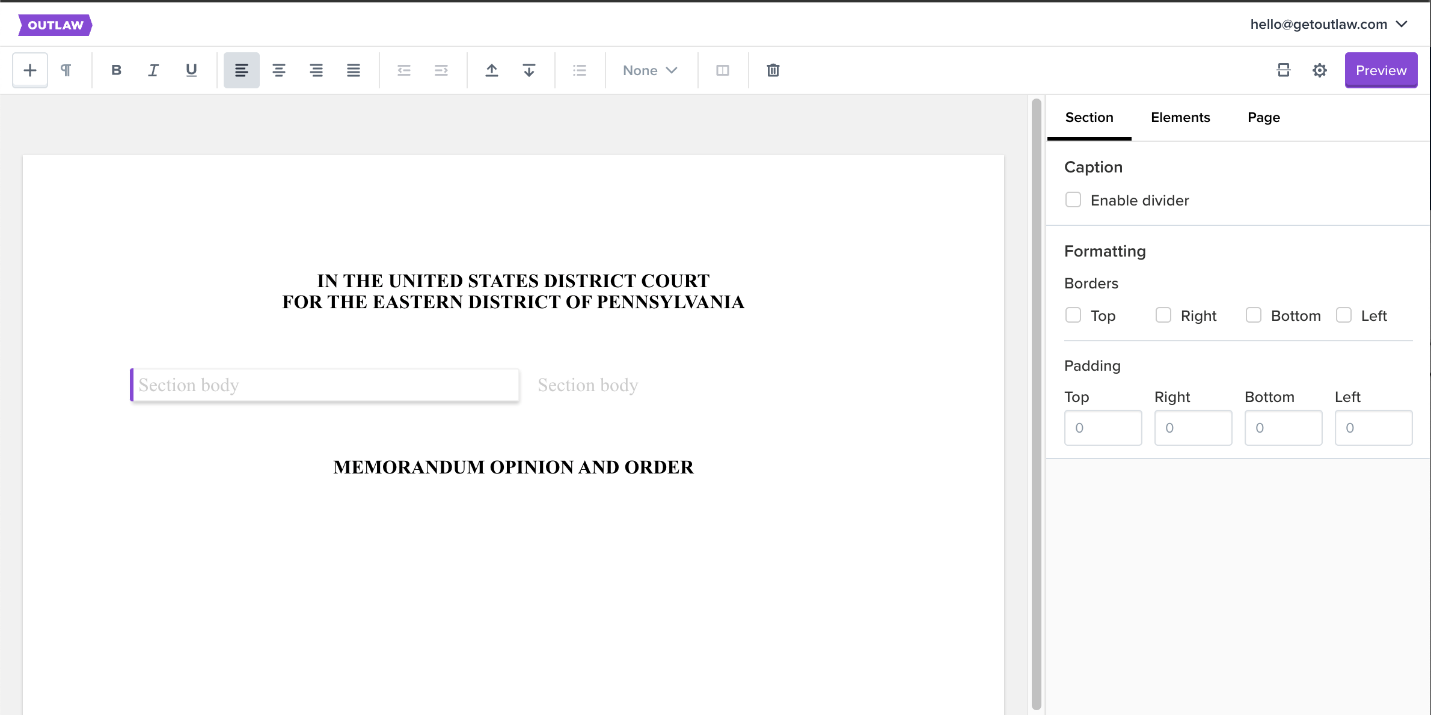Click the Borders label
Image resolution: width=1431 pixels, height=715 pixels.
tap(1091, 283)
